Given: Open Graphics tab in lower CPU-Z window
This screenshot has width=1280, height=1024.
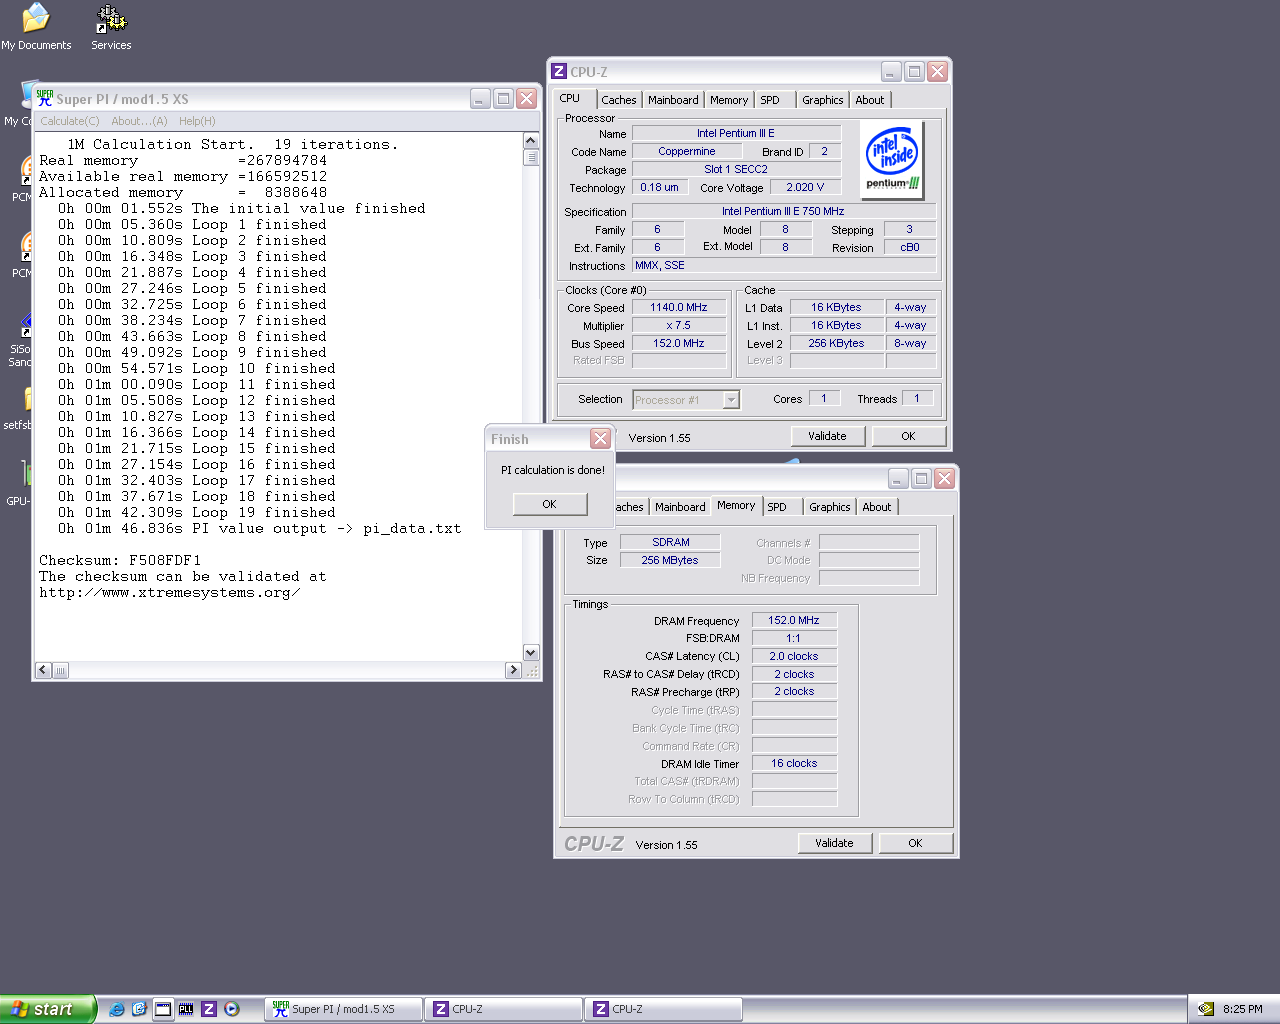Looking at the screenshot, I should point(830,507).
